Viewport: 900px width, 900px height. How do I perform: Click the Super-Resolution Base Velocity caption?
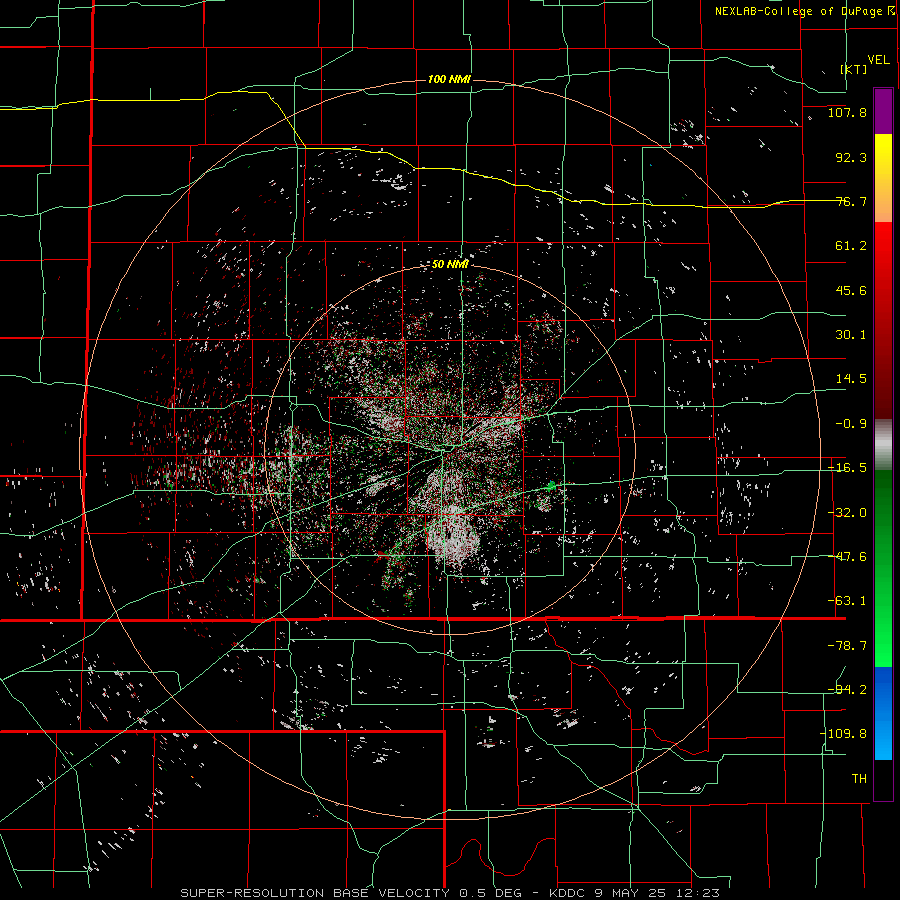tap(450, 893)
